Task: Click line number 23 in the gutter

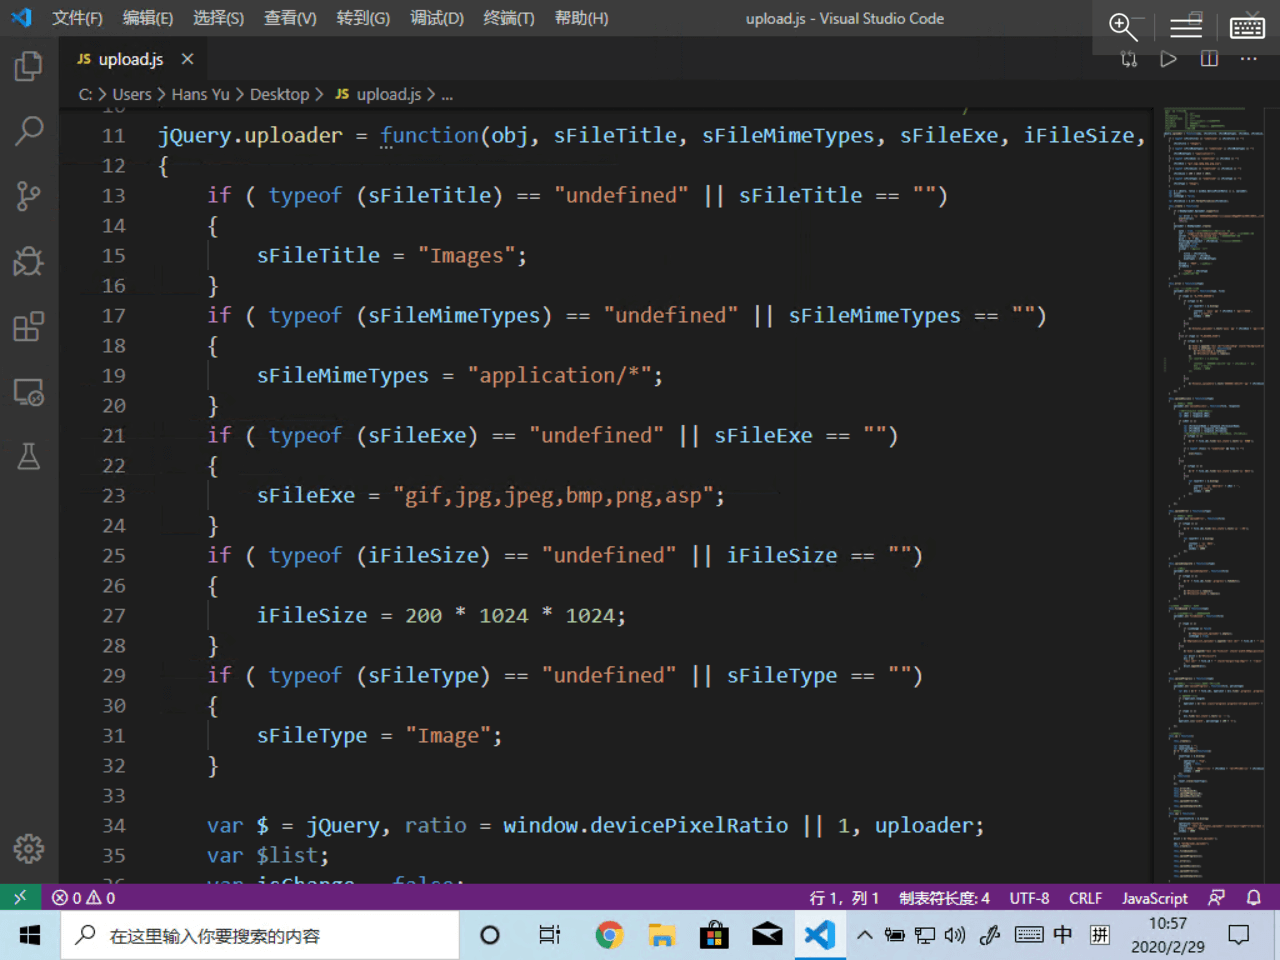Action: [114, 495]
